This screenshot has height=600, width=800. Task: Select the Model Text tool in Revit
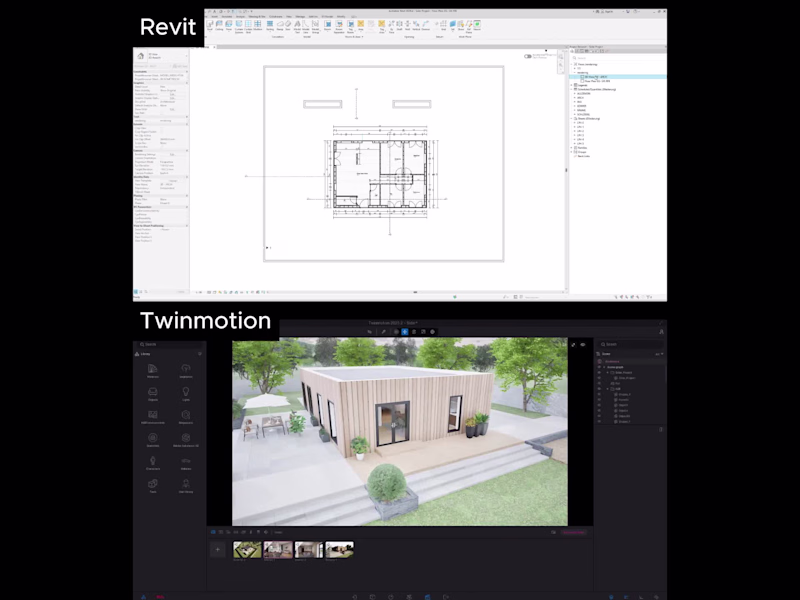297,26
